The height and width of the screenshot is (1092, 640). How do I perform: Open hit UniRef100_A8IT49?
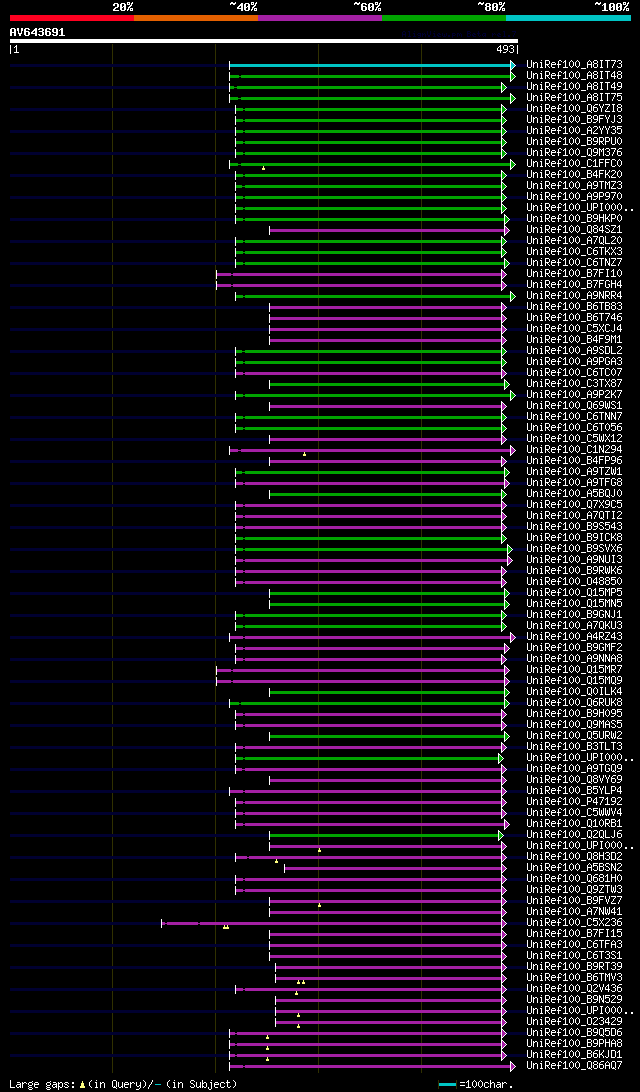tap(575, 87)
